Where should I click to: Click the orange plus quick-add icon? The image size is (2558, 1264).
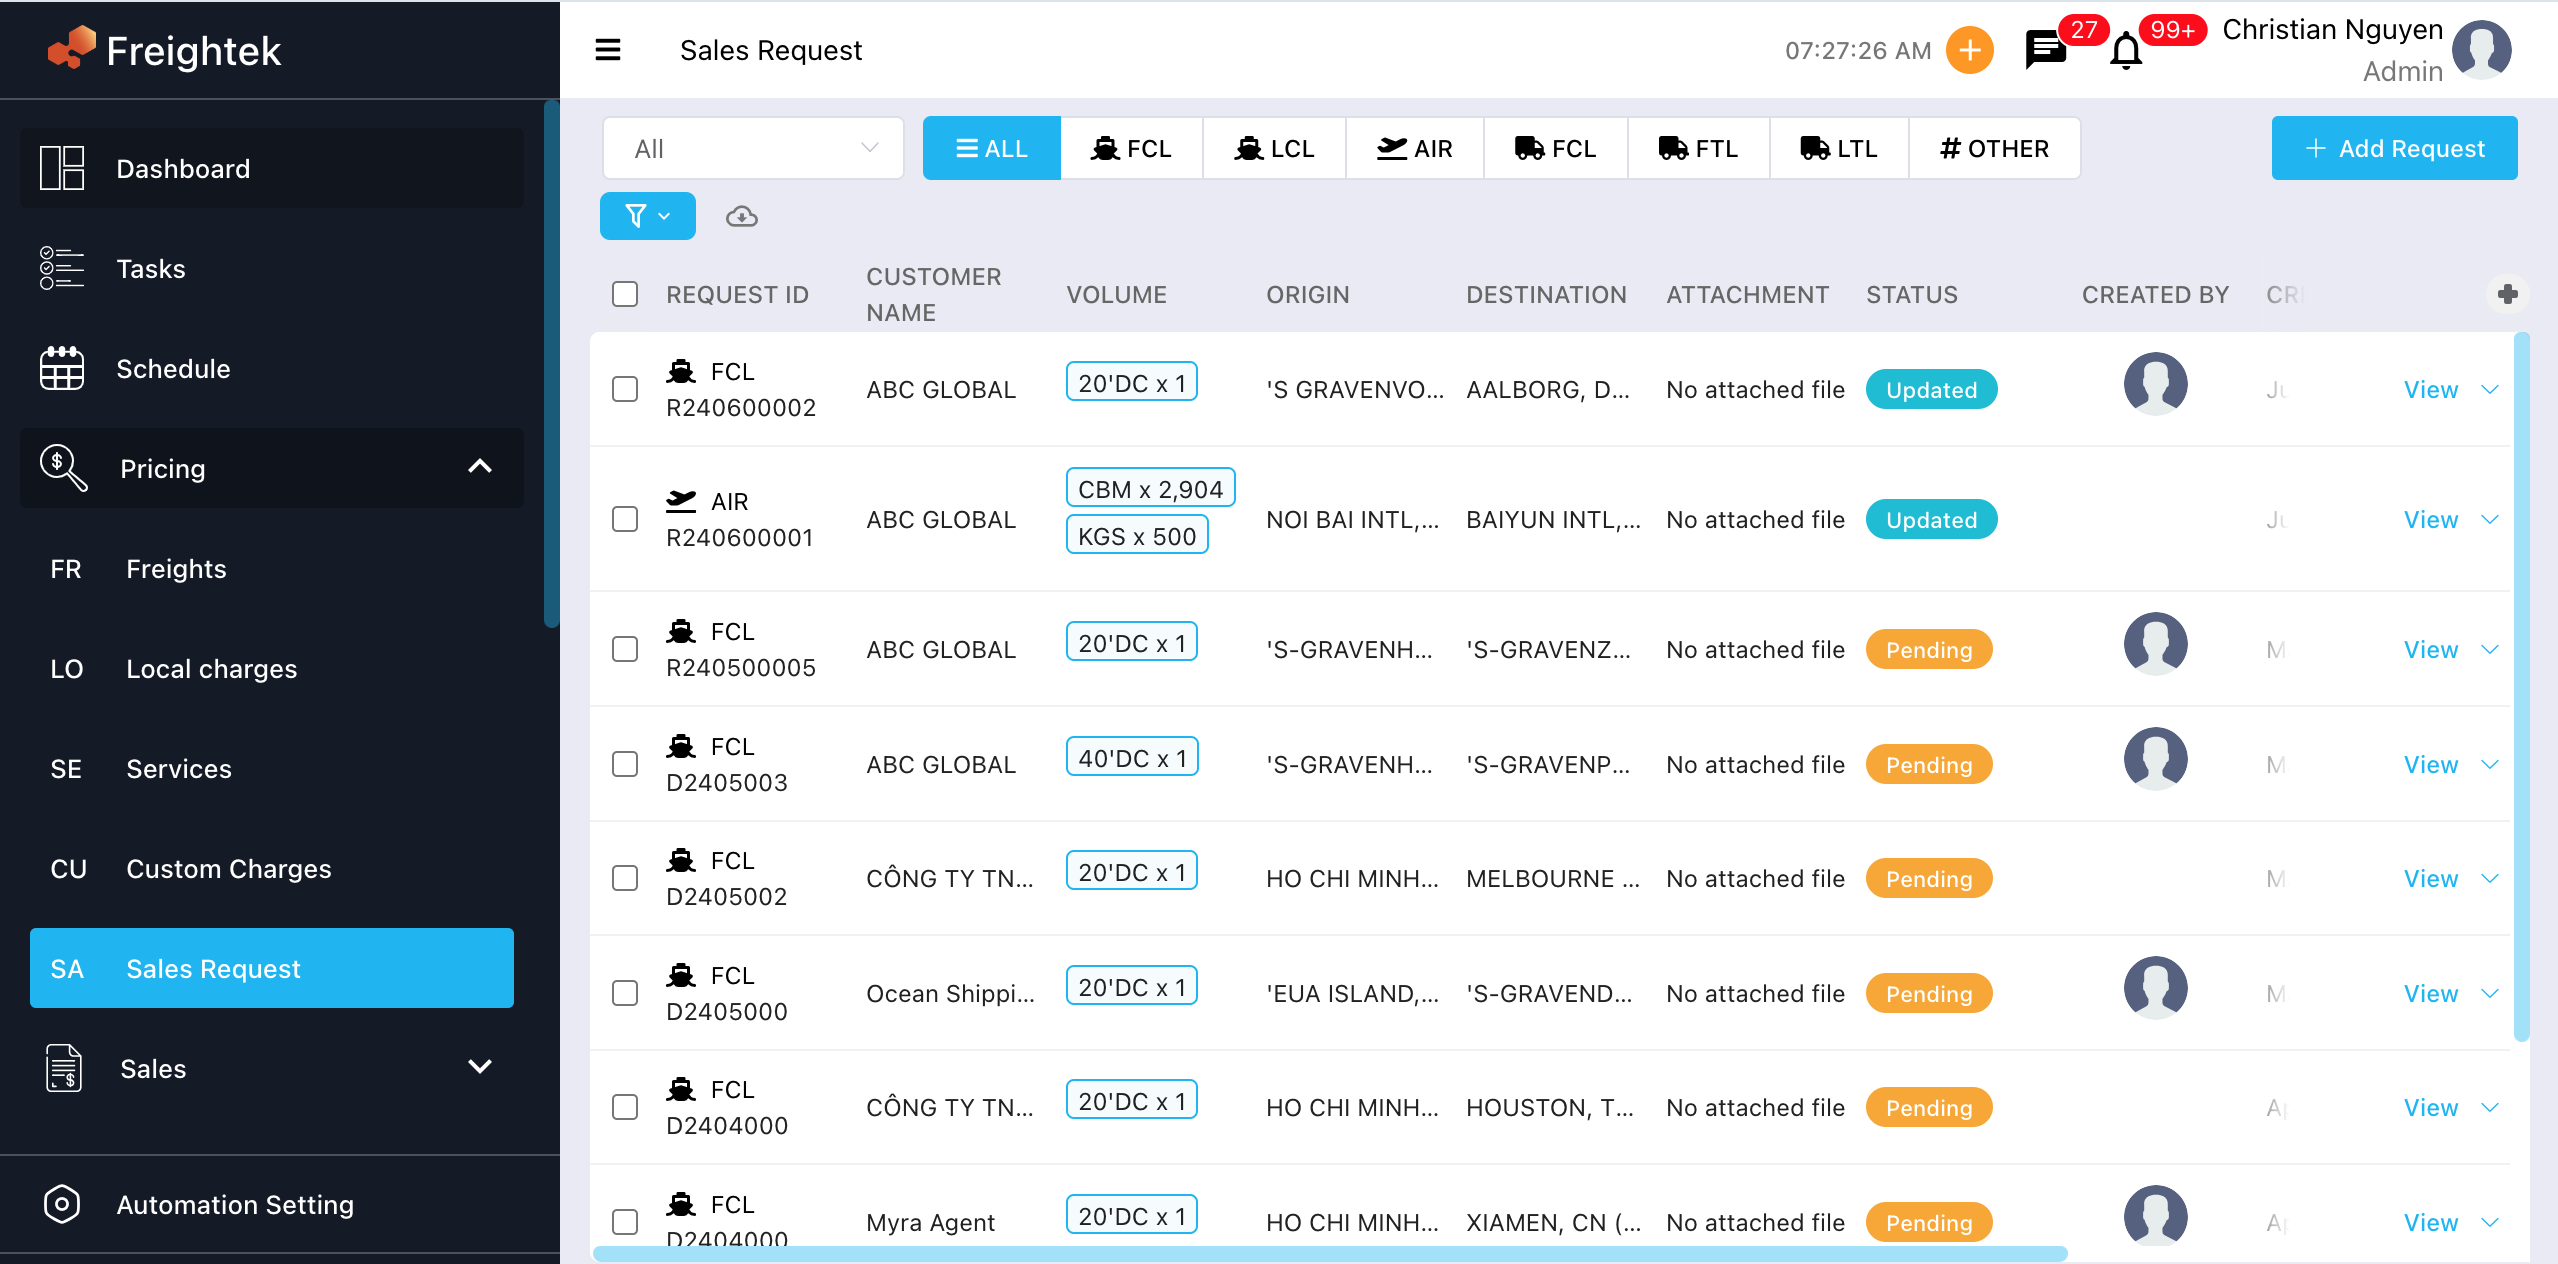(x=1969, y=50)
